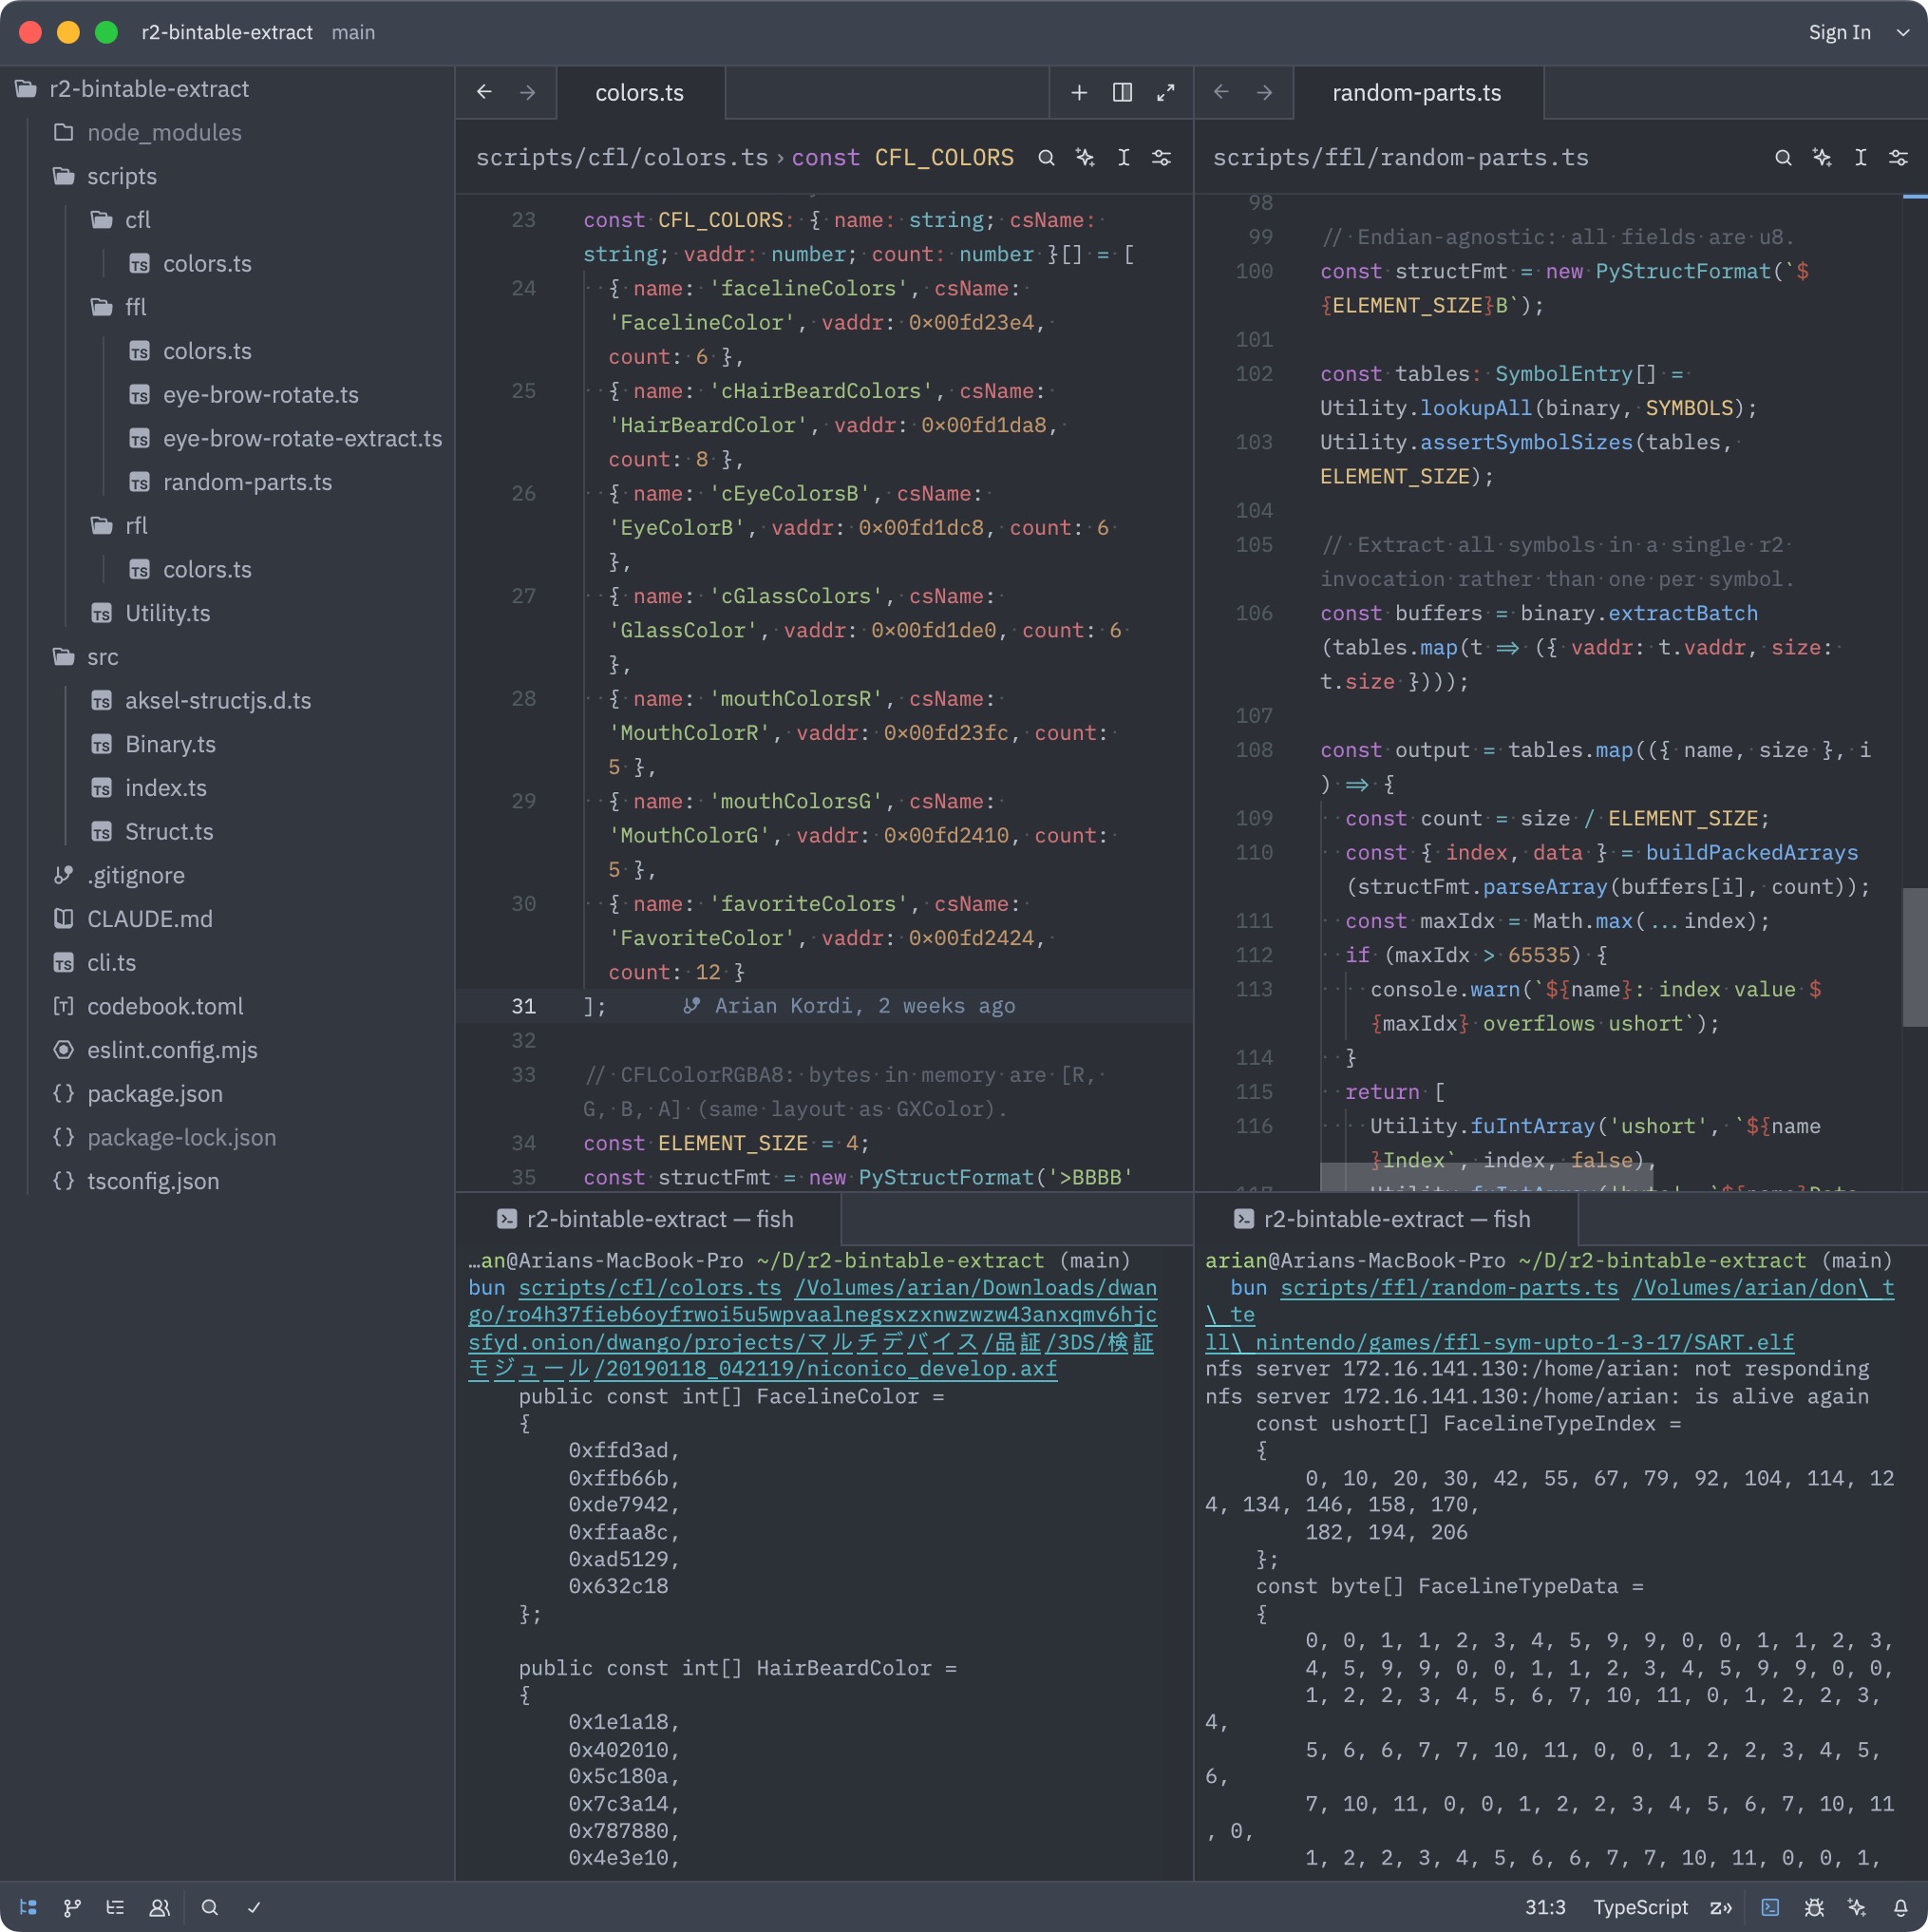Switch to the random-parts.ts tab
This screenshot has height=1932, width=1928.
(1416, 92)
